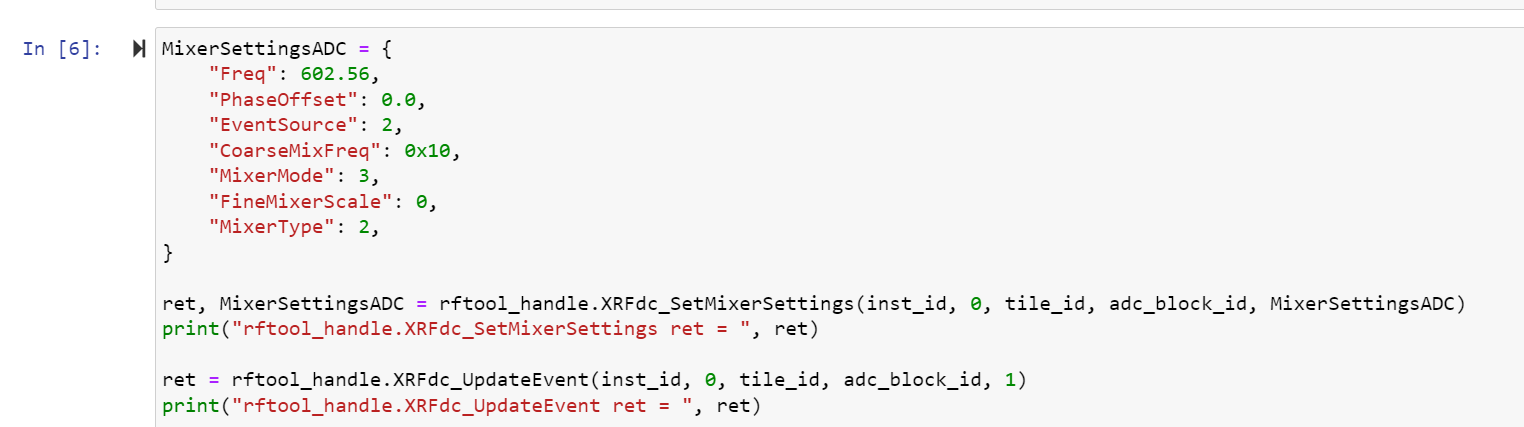Image resolution: width=1524 pixels, height=427 pixels.
Task: Click the closing curly brace of the dictionary
Action: tap(167, 255)
